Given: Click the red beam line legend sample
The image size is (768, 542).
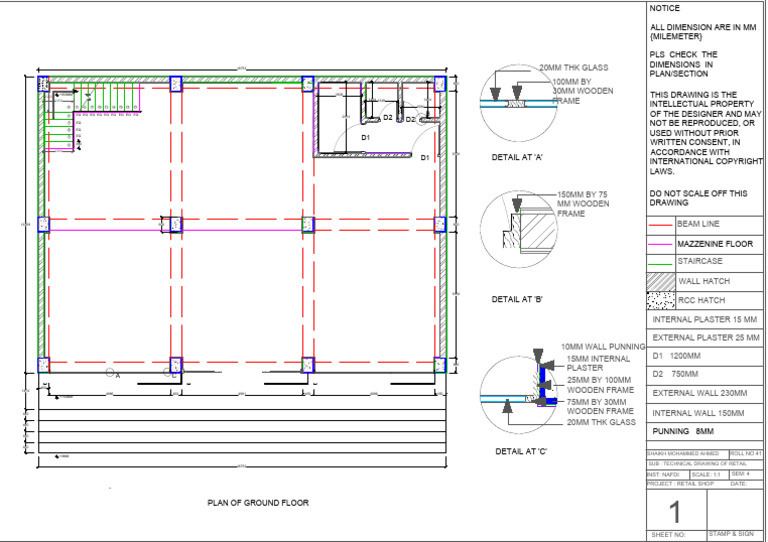Looking at the screenshot, I should 660,225.
